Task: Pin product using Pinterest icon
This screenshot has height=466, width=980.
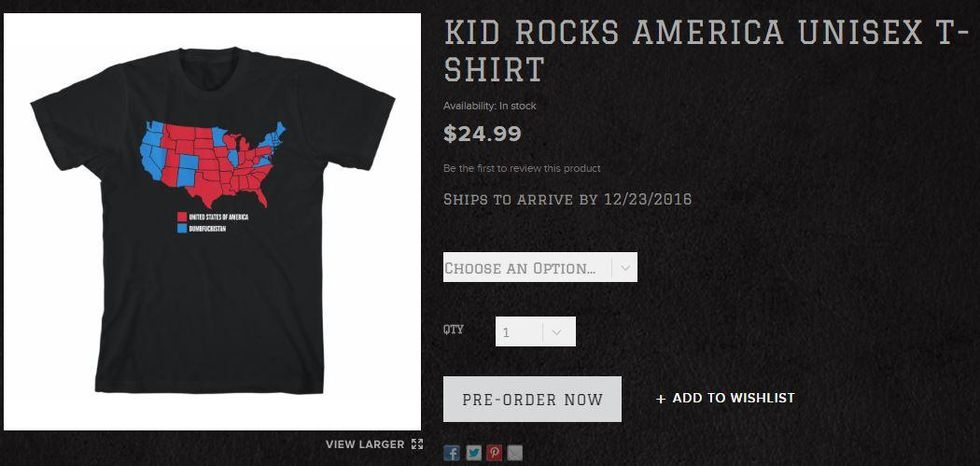Action: point(494,453)
